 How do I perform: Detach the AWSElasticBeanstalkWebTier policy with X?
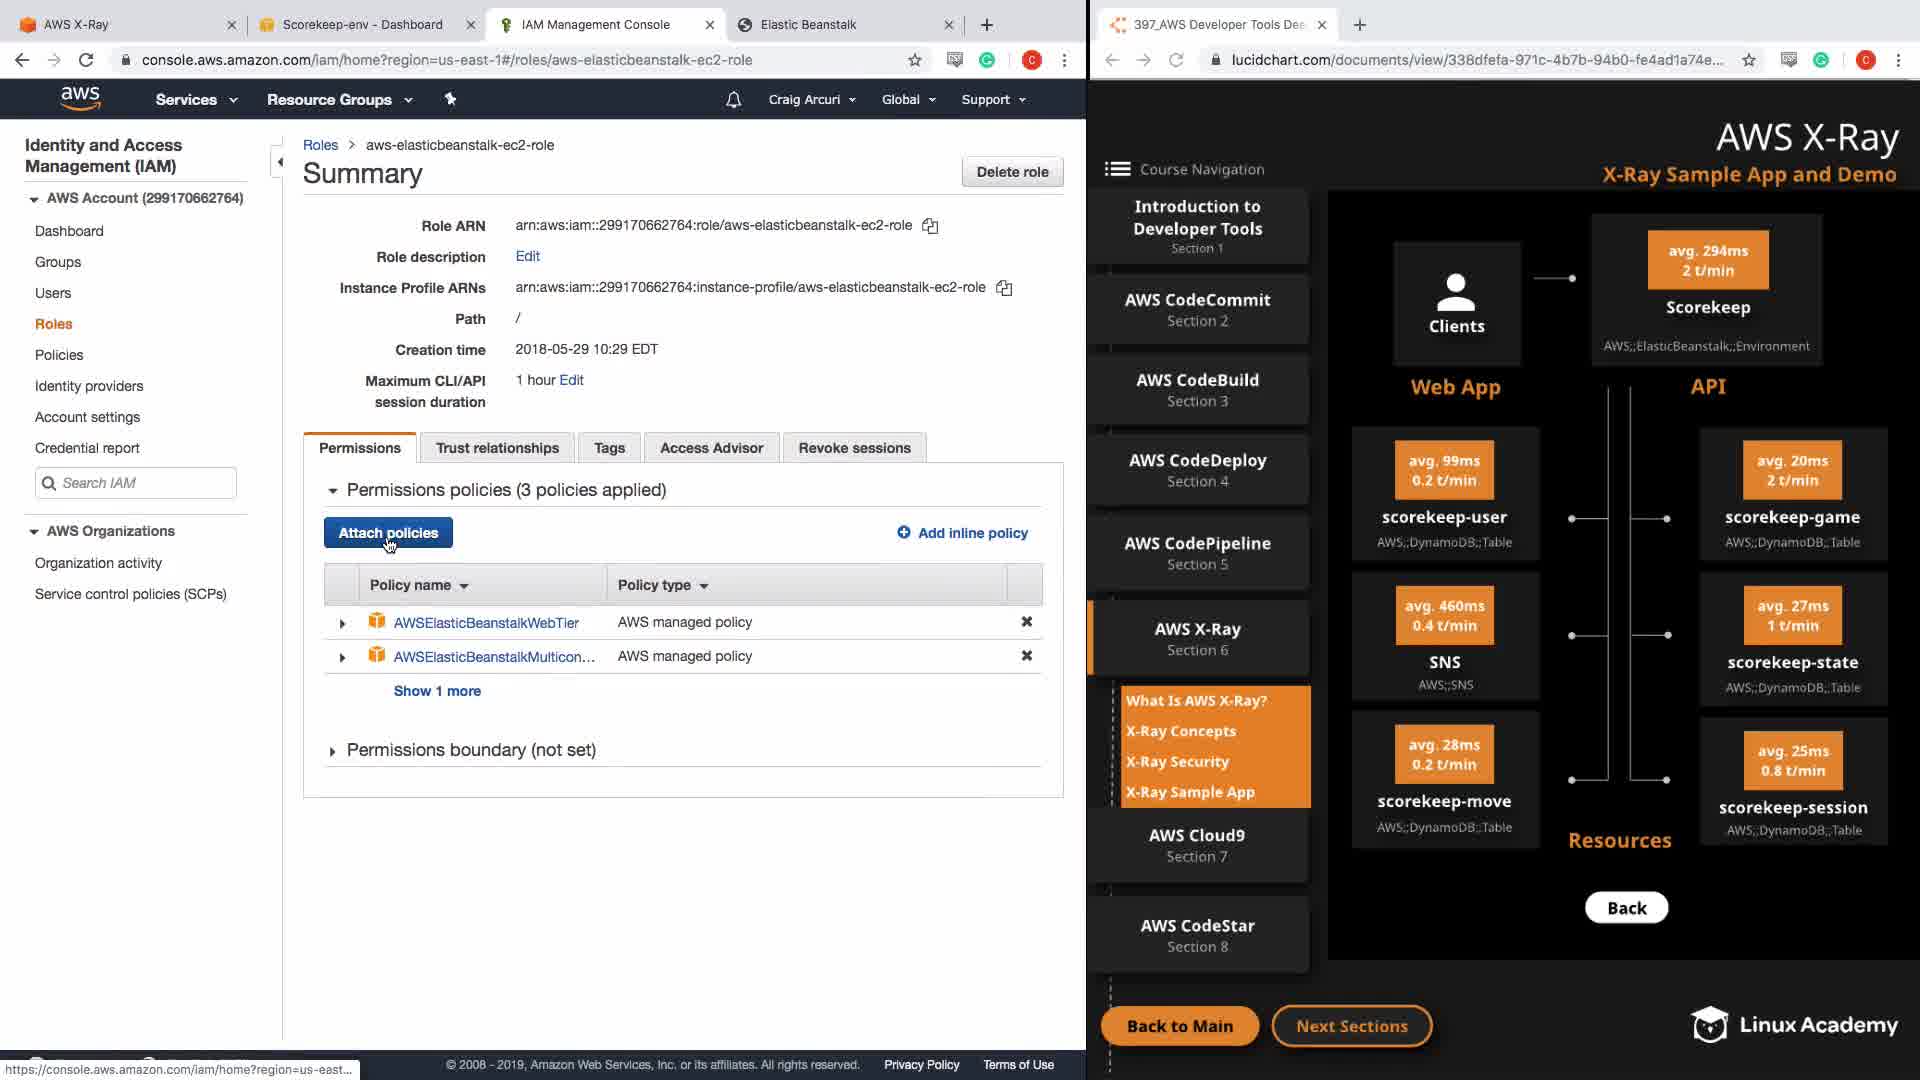click(x=1026, y=622)
